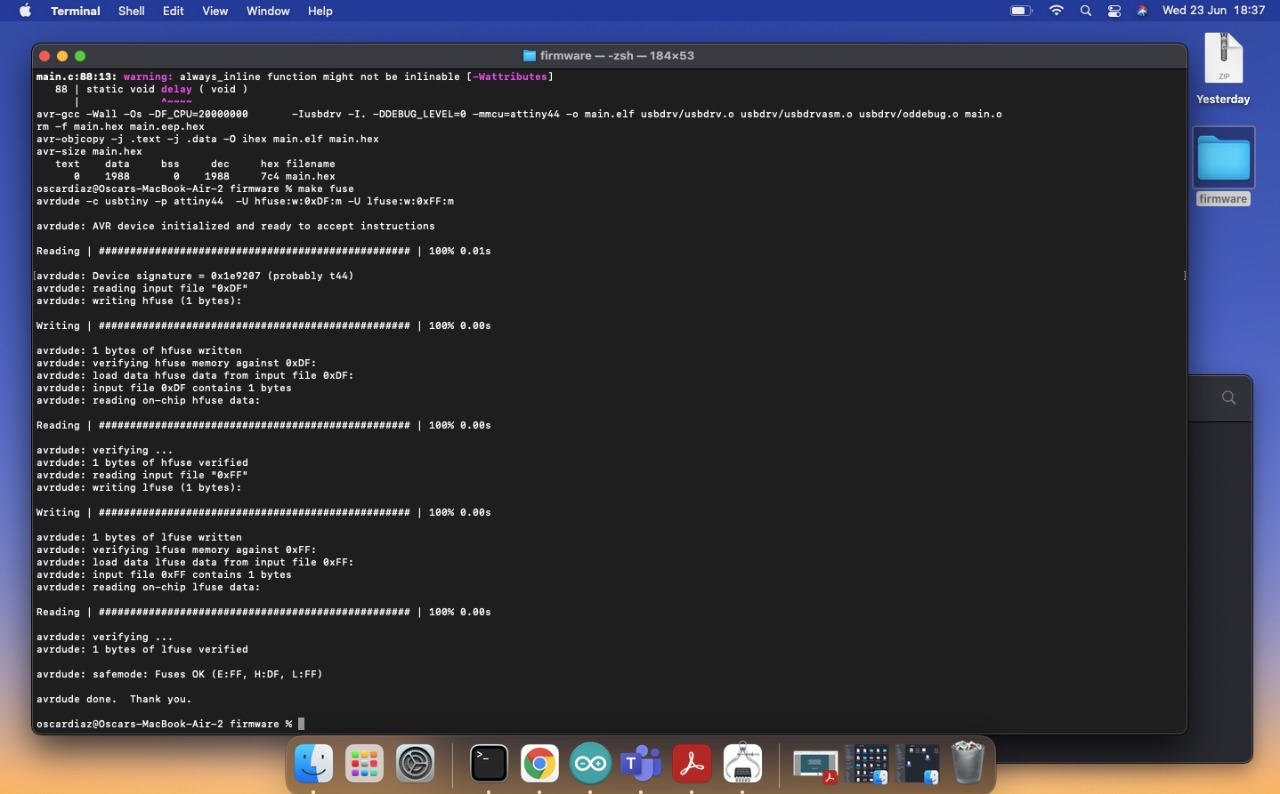
Task: Close the Terminal window with red button
Action: point(44,56)
